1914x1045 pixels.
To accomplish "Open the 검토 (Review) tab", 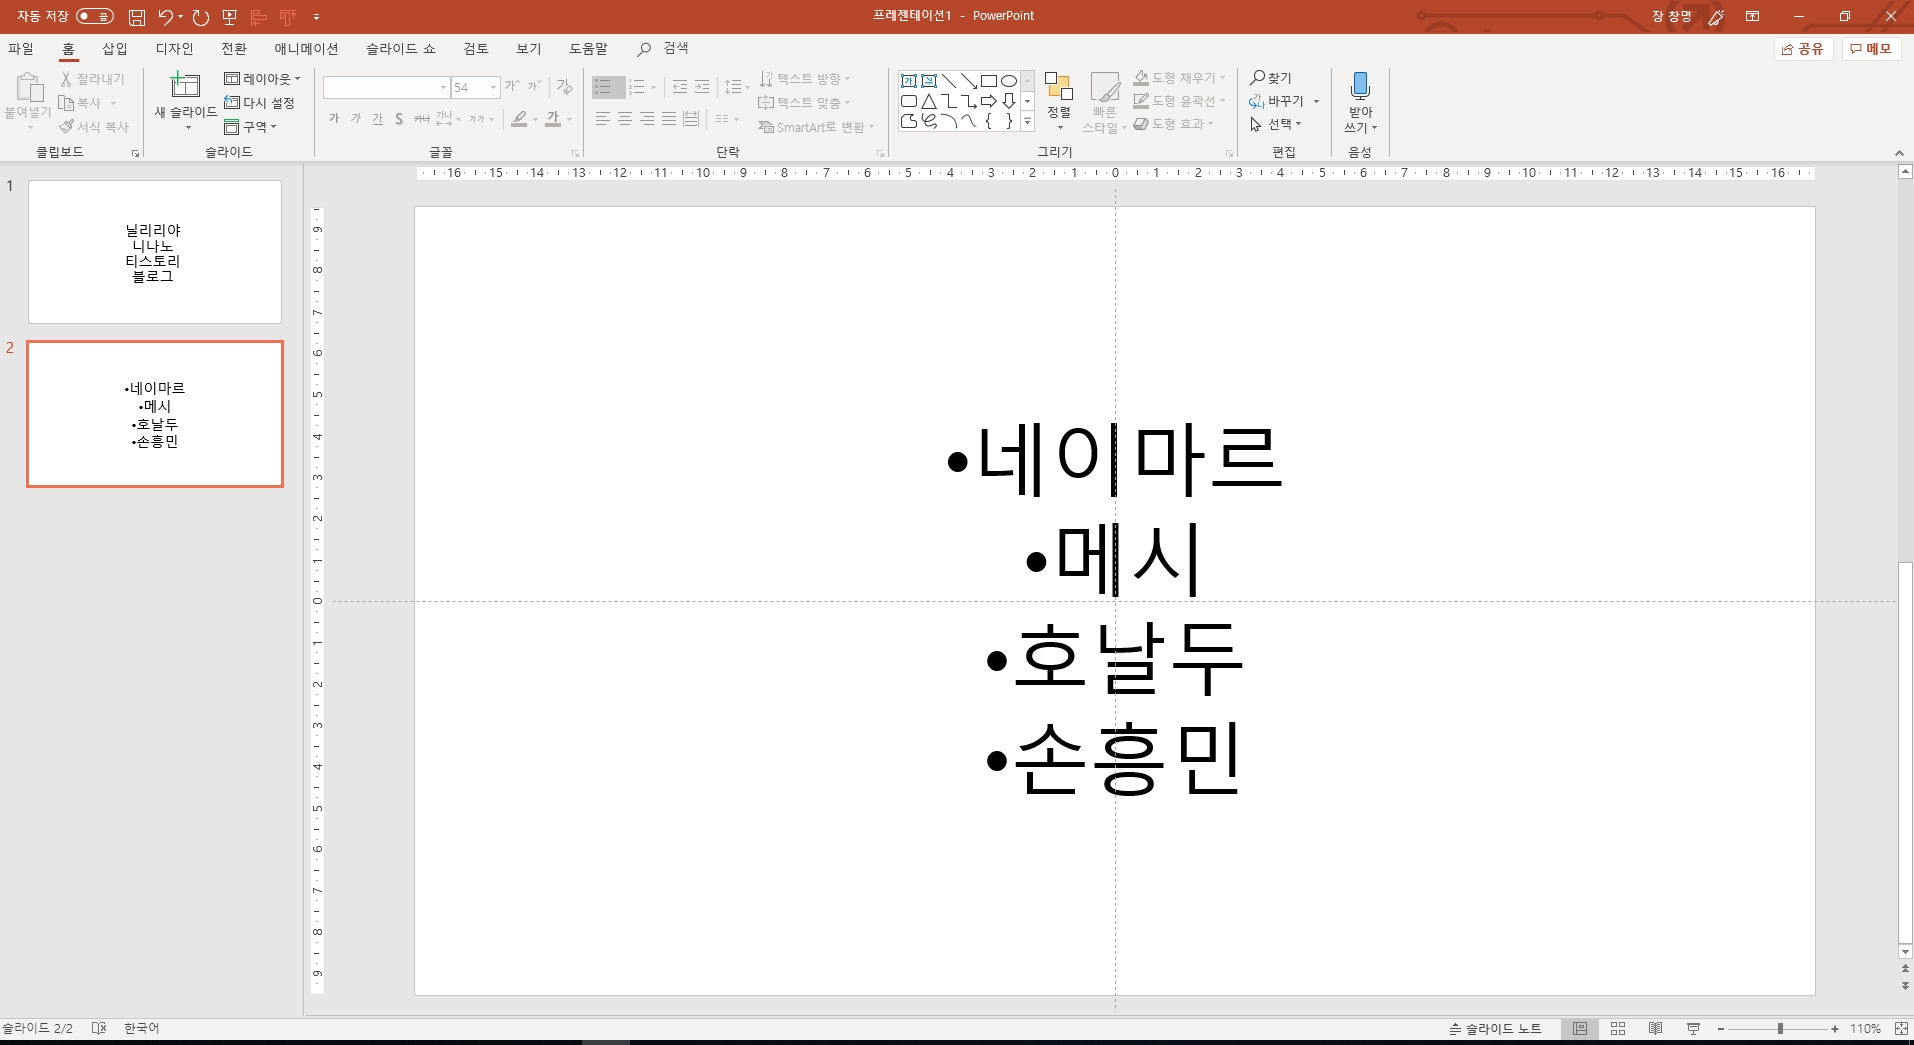I will tap(476, 48).
